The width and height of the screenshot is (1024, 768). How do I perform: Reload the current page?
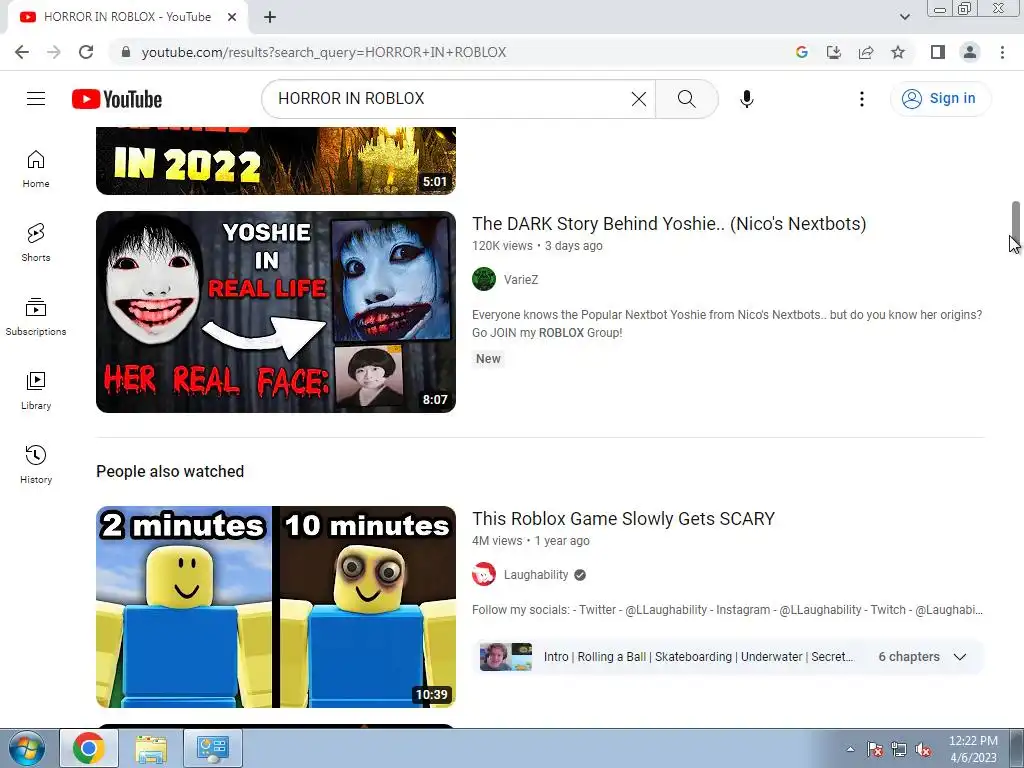tap(86, 52)
